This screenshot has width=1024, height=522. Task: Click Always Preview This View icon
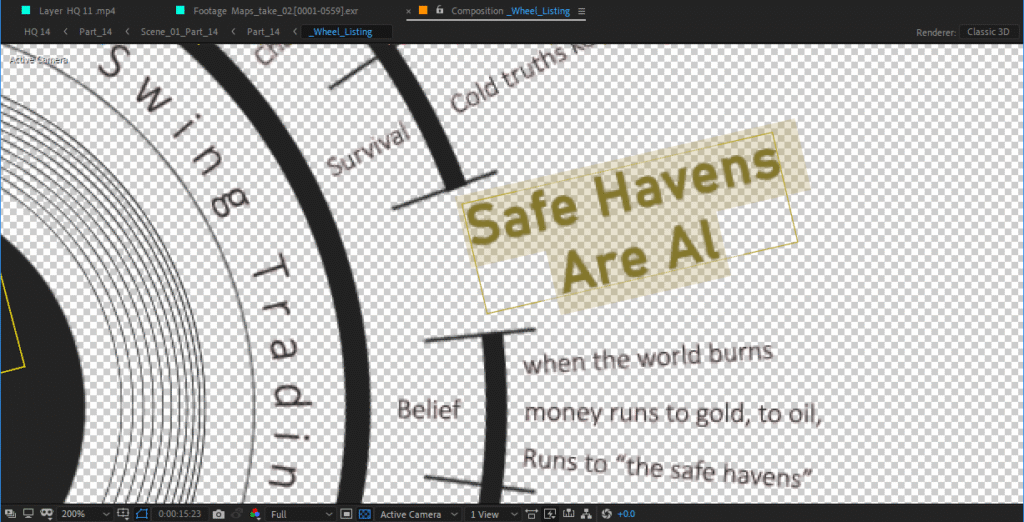point(9,514)
